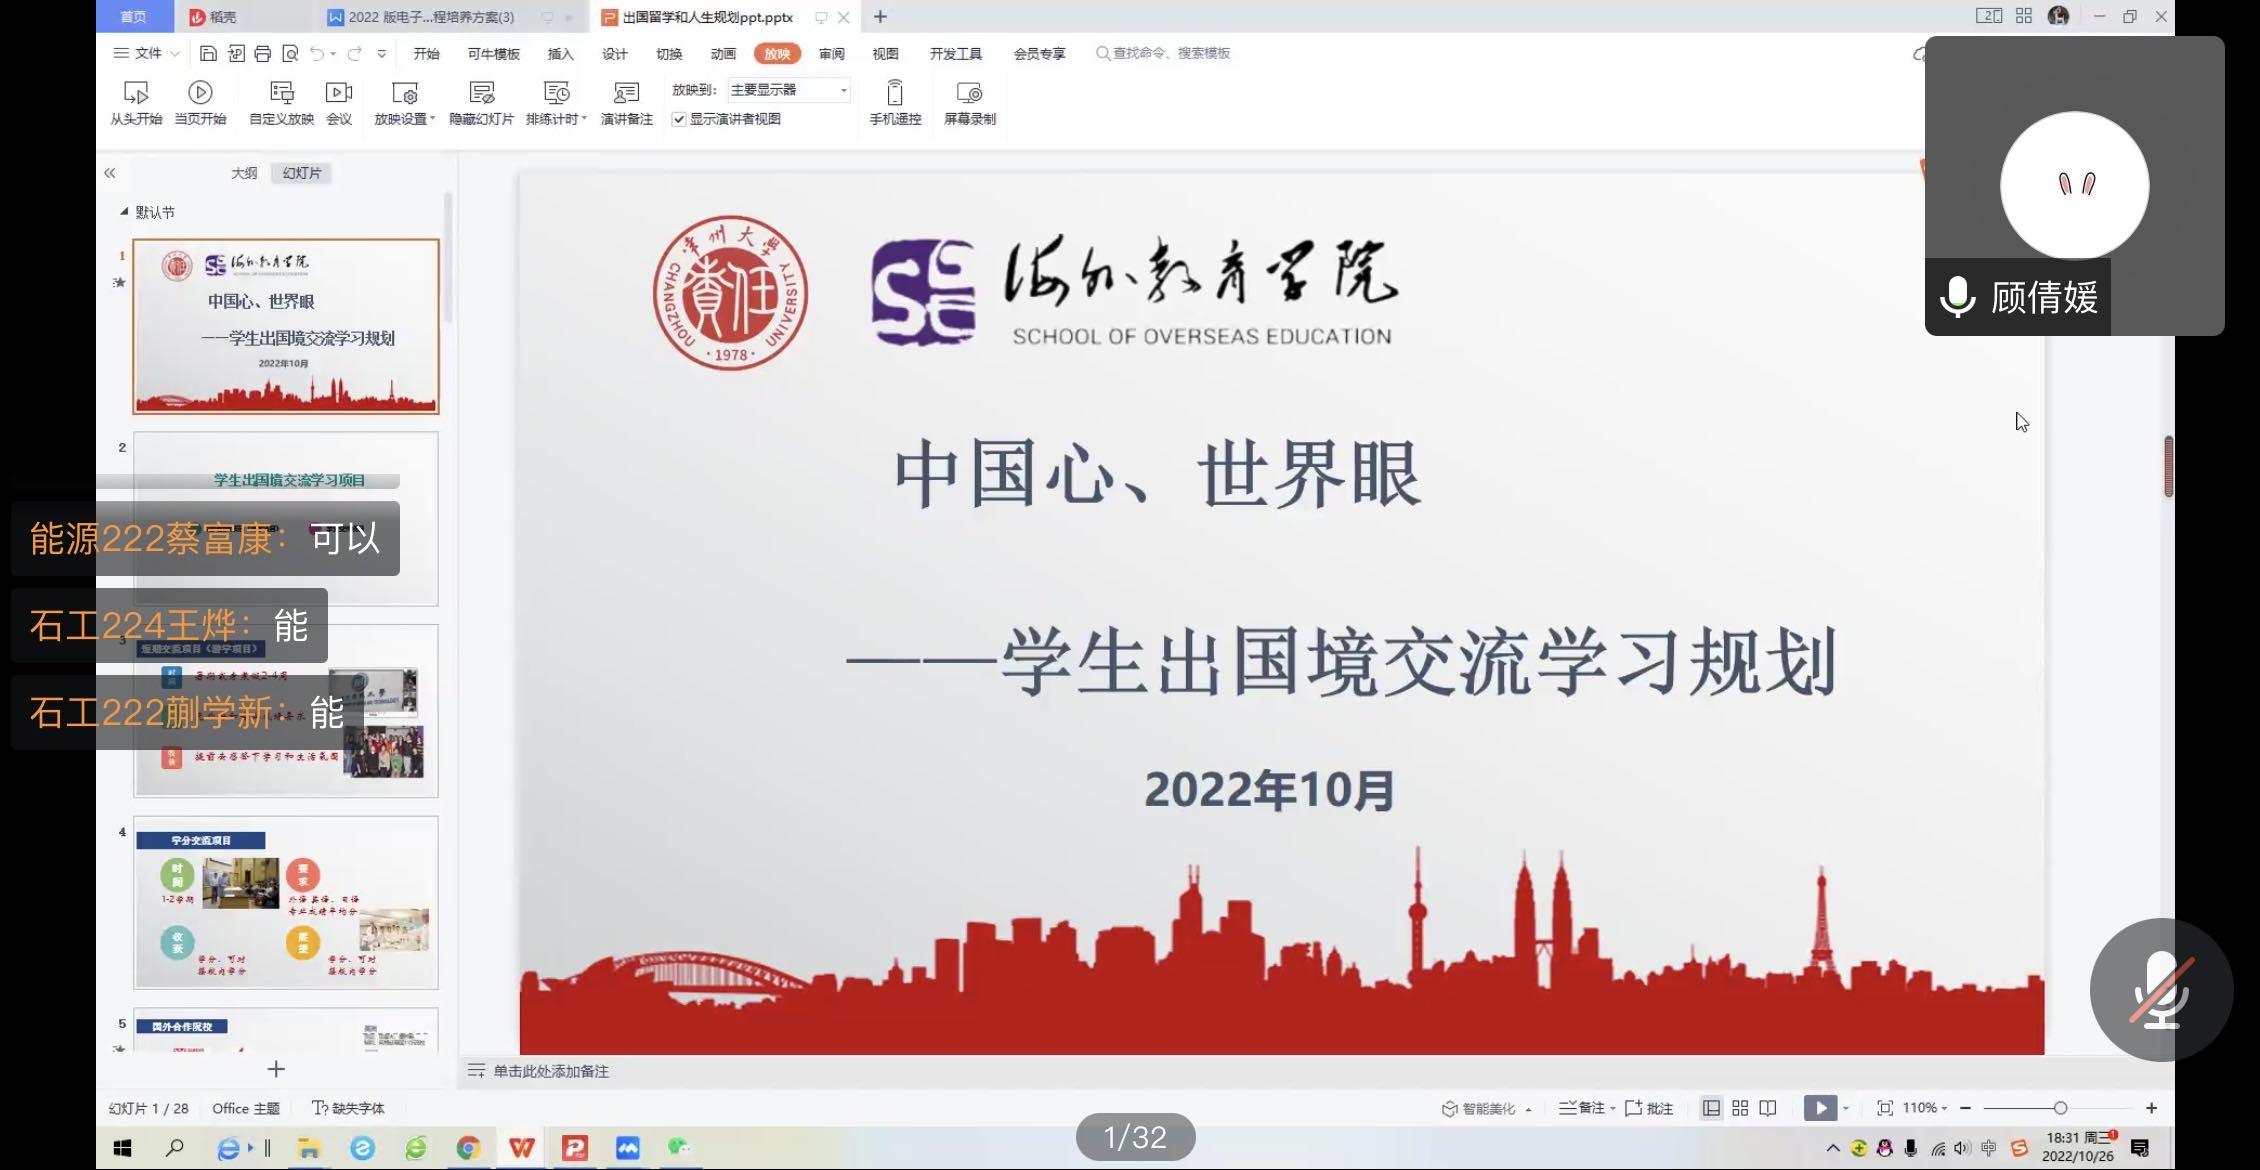Viewport: 2260px width, 1170px height.
Task: Toggle the muted microphone button
Action: (2161, 990)
